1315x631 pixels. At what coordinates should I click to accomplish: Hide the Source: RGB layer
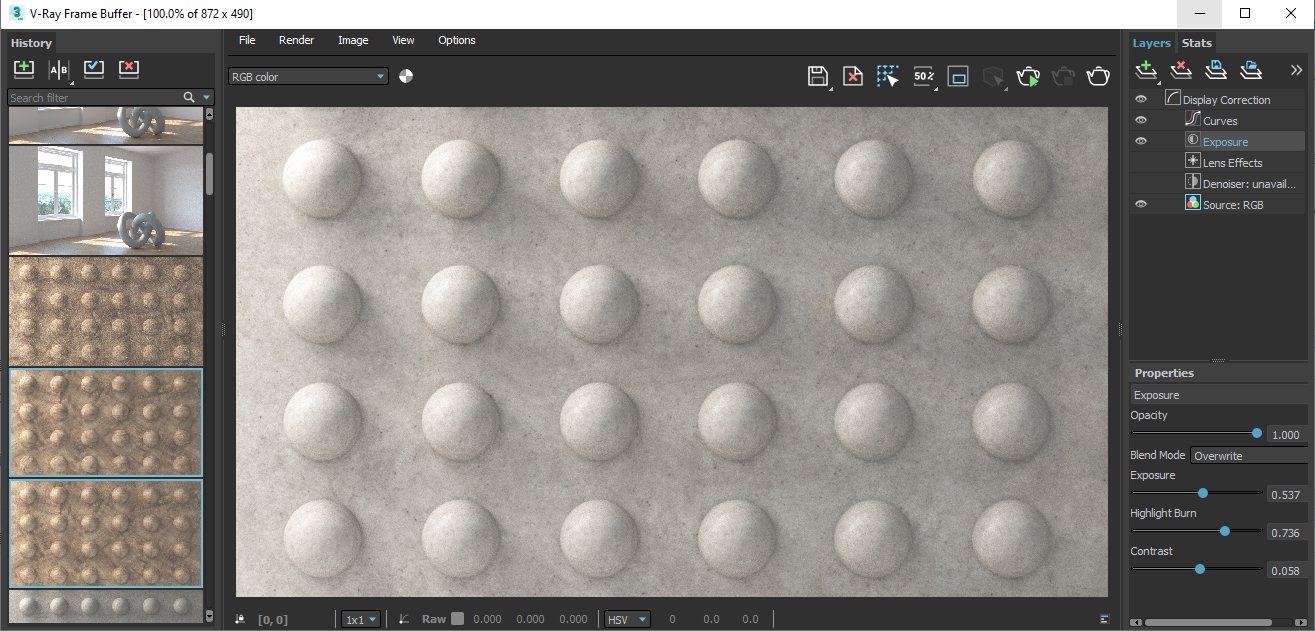tap(1141, 203)
